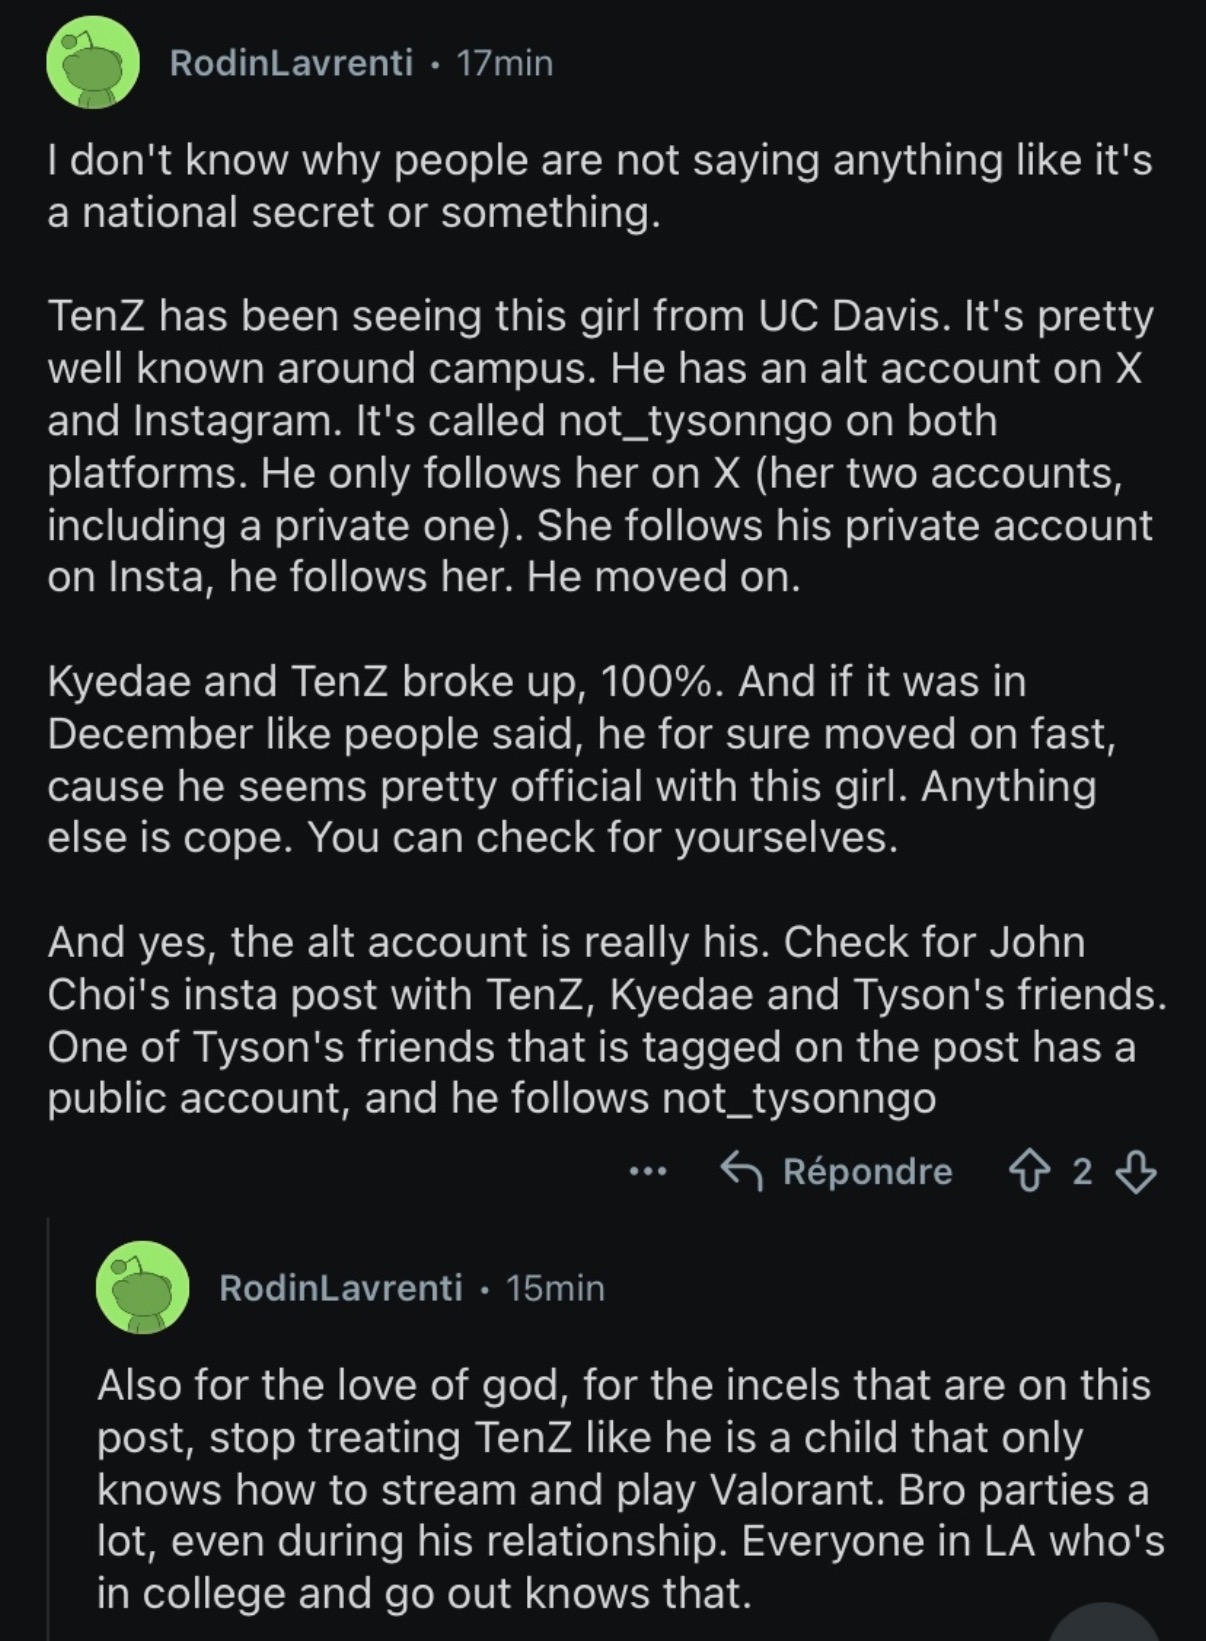
Task: Tap the paragraph starting "I don't know why"
Action: (600, 186)
